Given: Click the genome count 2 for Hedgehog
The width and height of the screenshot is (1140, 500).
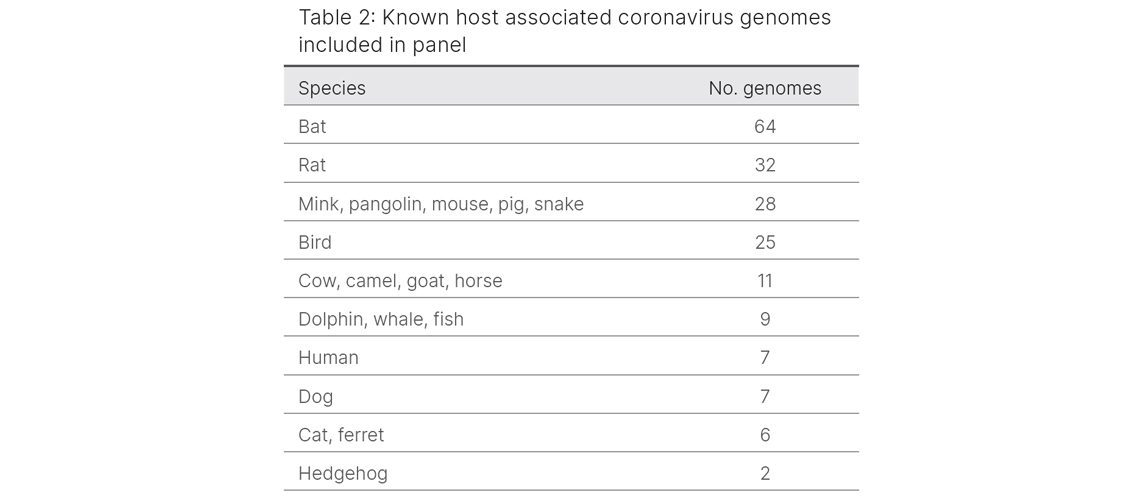Looking at the screenshot, I should pos(765,473).
